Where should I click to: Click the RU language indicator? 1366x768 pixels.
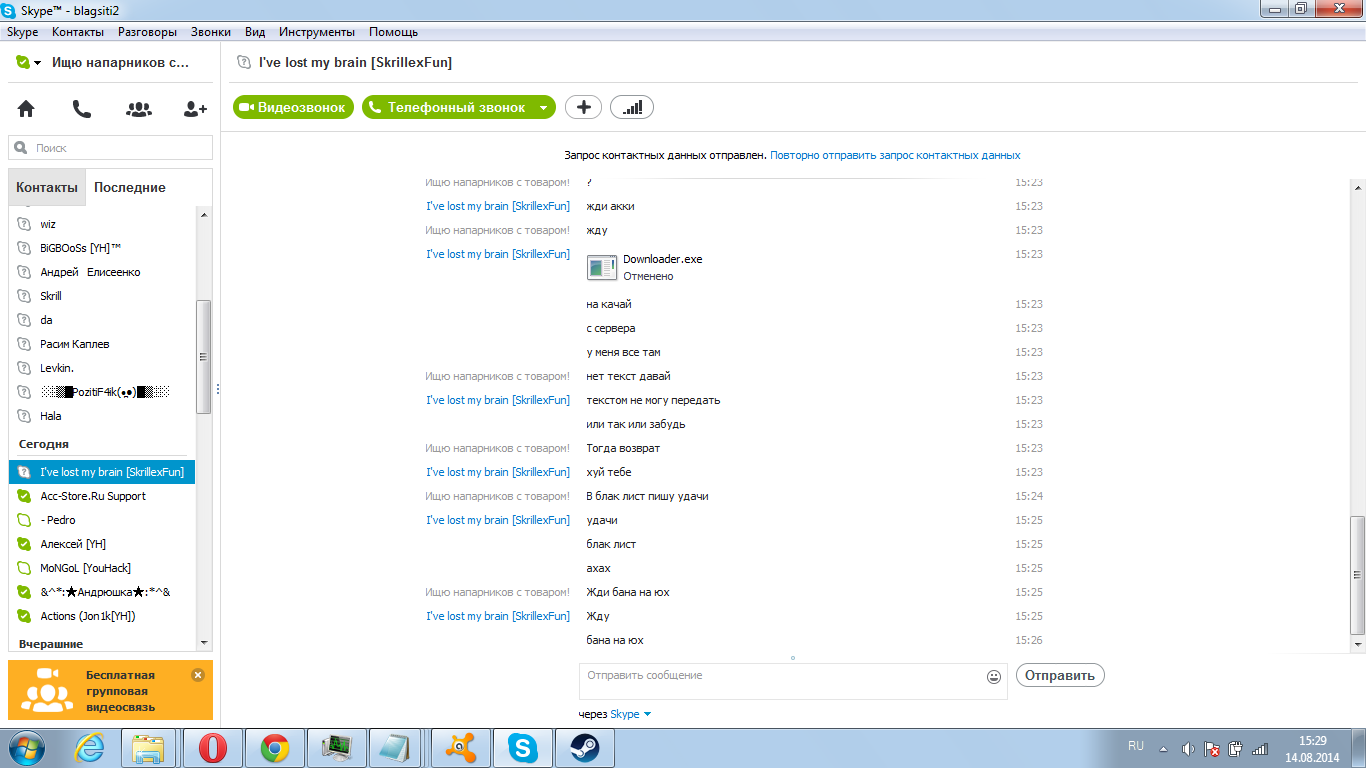click(1136, 746)
